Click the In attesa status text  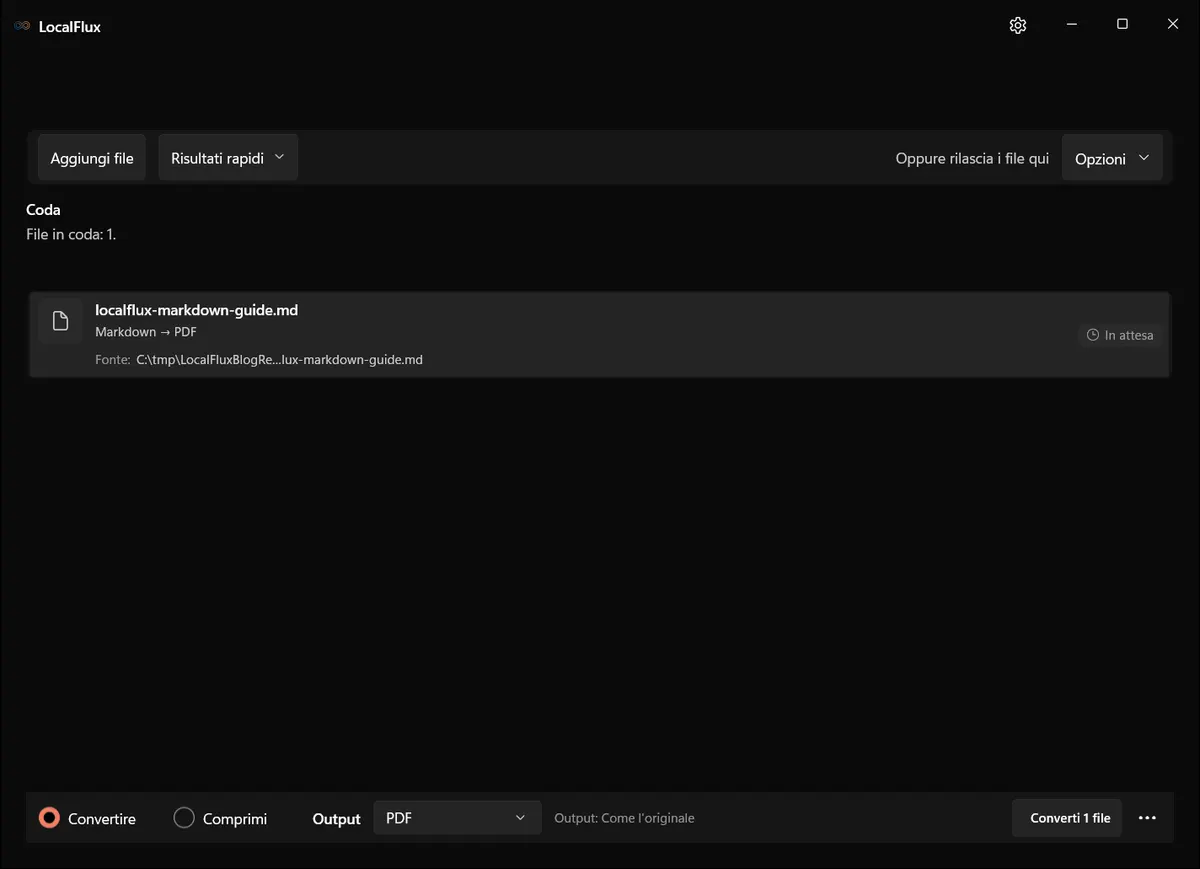(1129, 335)
